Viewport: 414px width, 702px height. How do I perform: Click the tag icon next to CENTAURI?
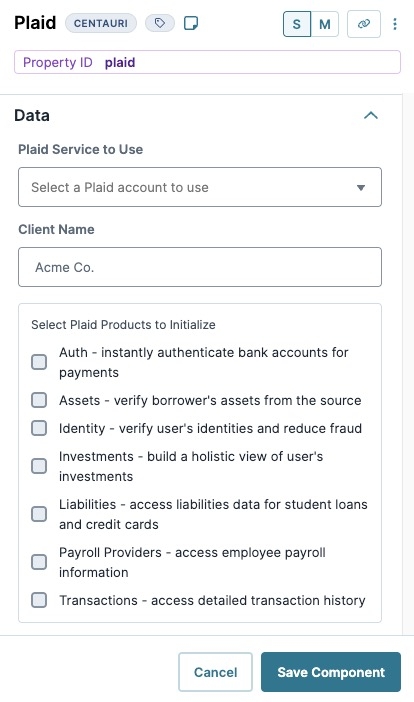160,23
